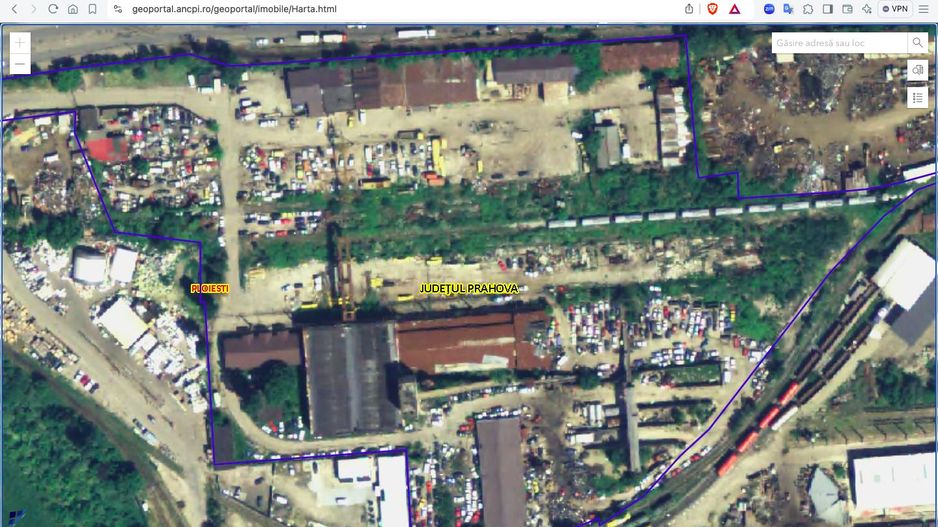Image resolution: width=938 pixels, height=527 pixels.
Task: Go forward with the browser forward arrow
Action: coord(34,9)
